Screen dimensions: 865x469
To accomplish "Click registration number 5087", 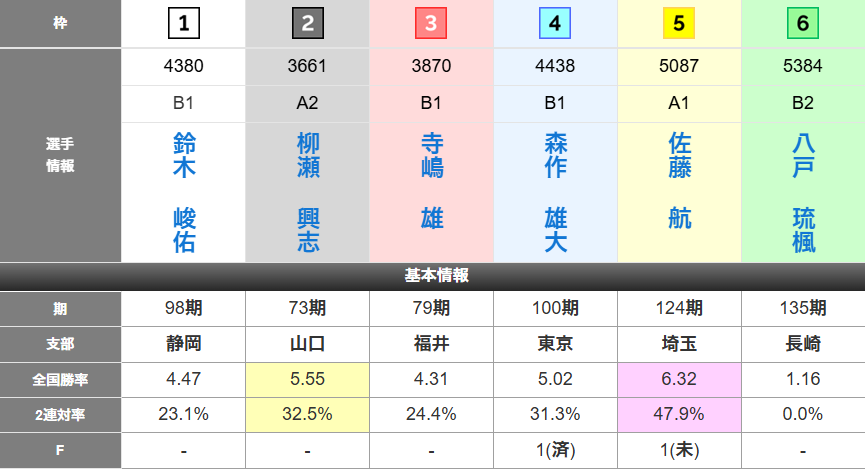I will (679, 67).
